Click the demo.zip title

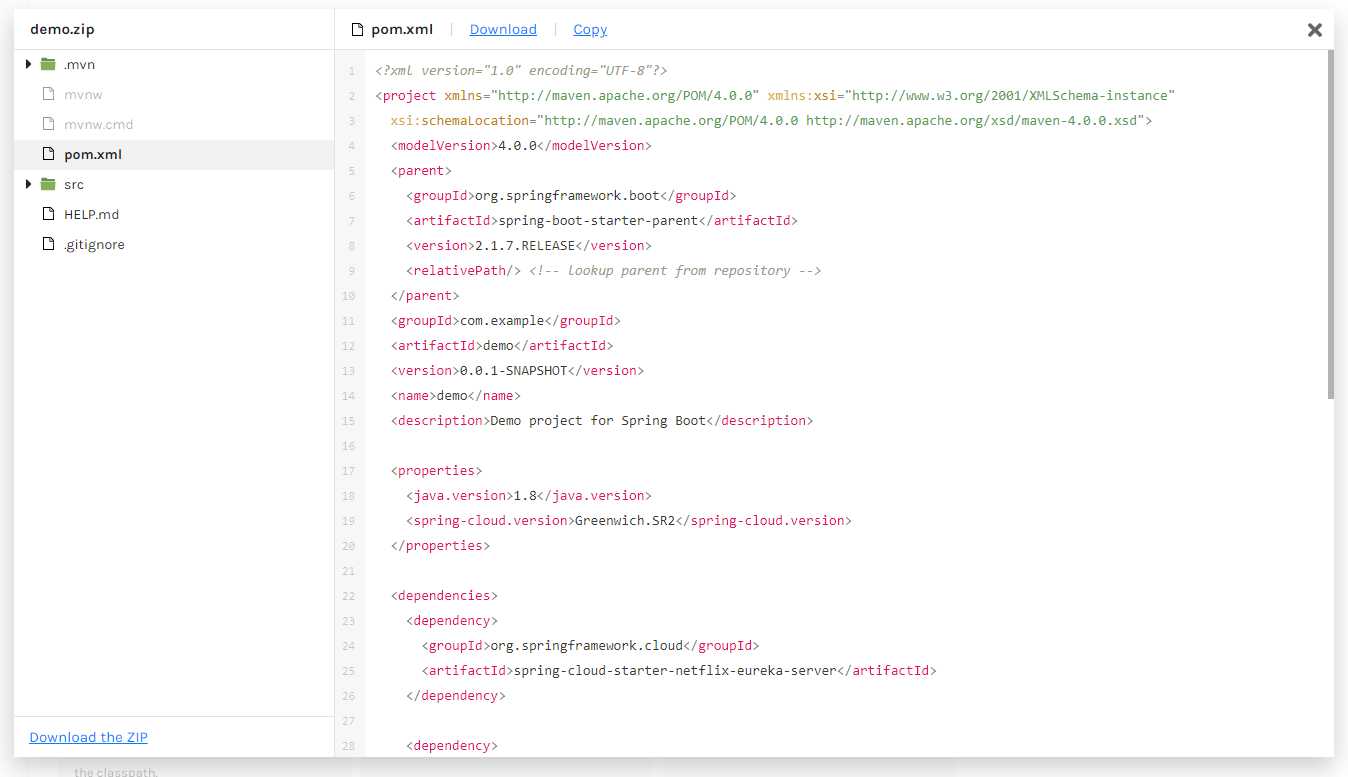pos(62,30)
